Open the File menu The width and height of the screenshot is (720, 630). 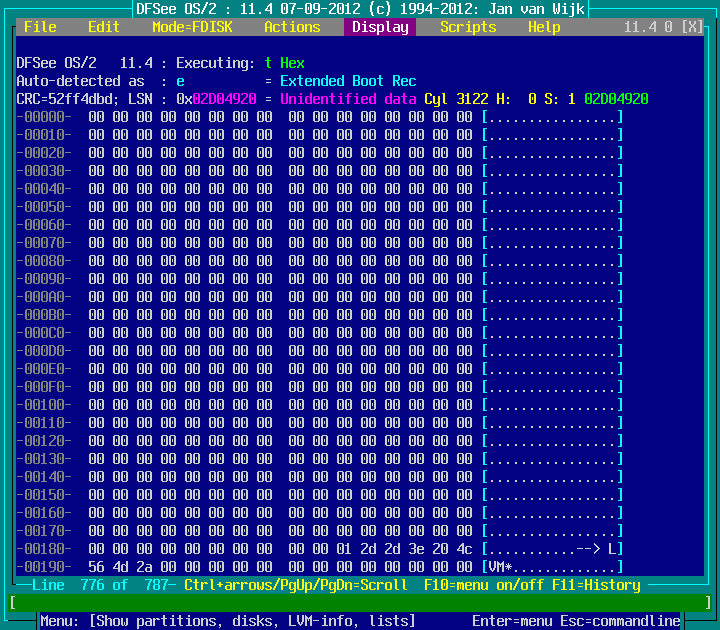tap(40, 27)
